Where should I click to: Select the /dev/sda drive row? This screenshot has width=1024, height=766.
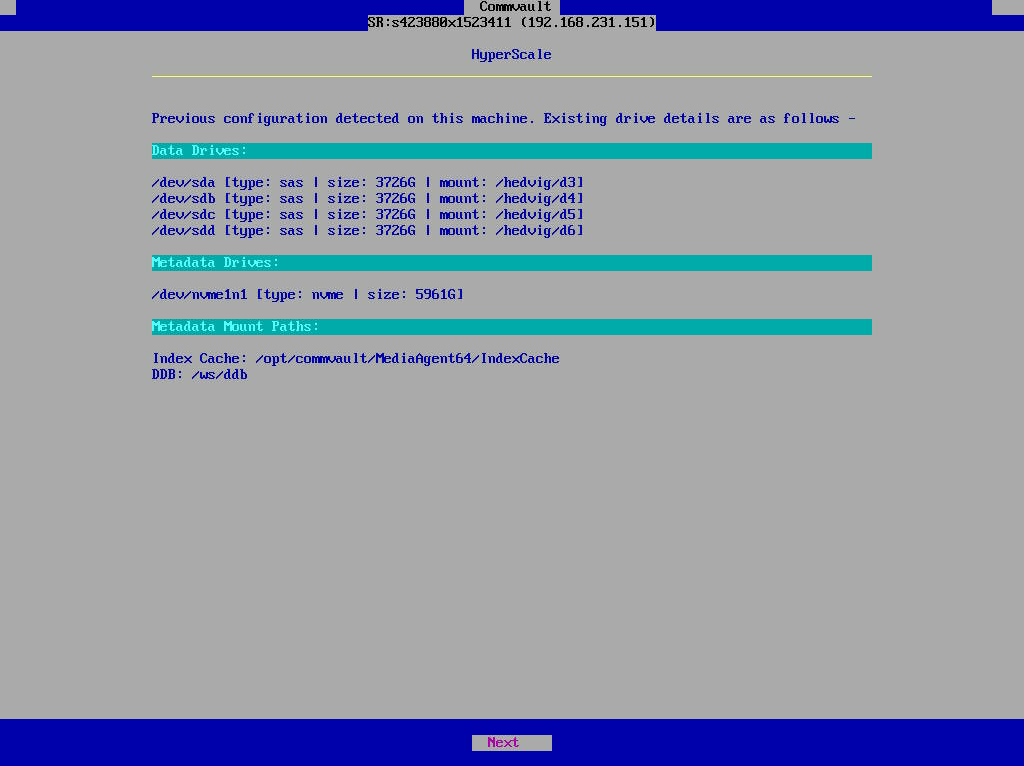click(368, 183)
